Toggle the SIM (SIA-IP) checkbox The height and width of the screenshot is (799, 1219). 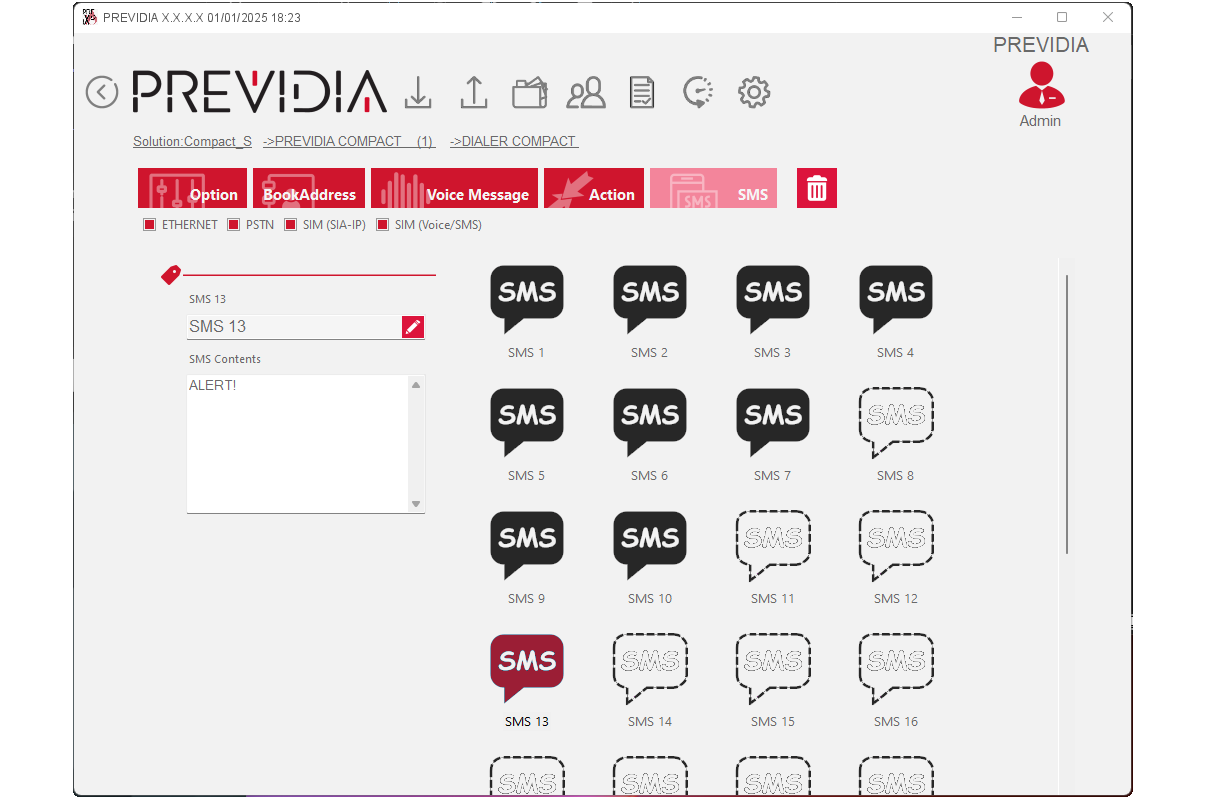[x=291, y=225]
